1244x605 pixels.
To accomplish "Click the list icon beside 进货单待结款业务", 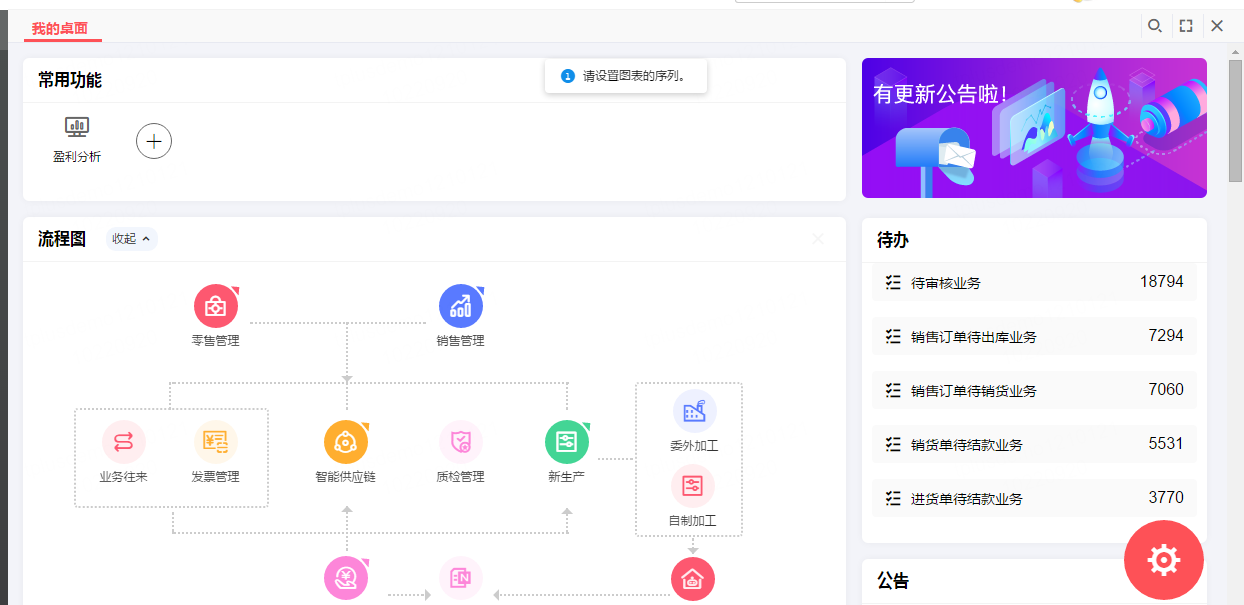I will tap(893, 499).
